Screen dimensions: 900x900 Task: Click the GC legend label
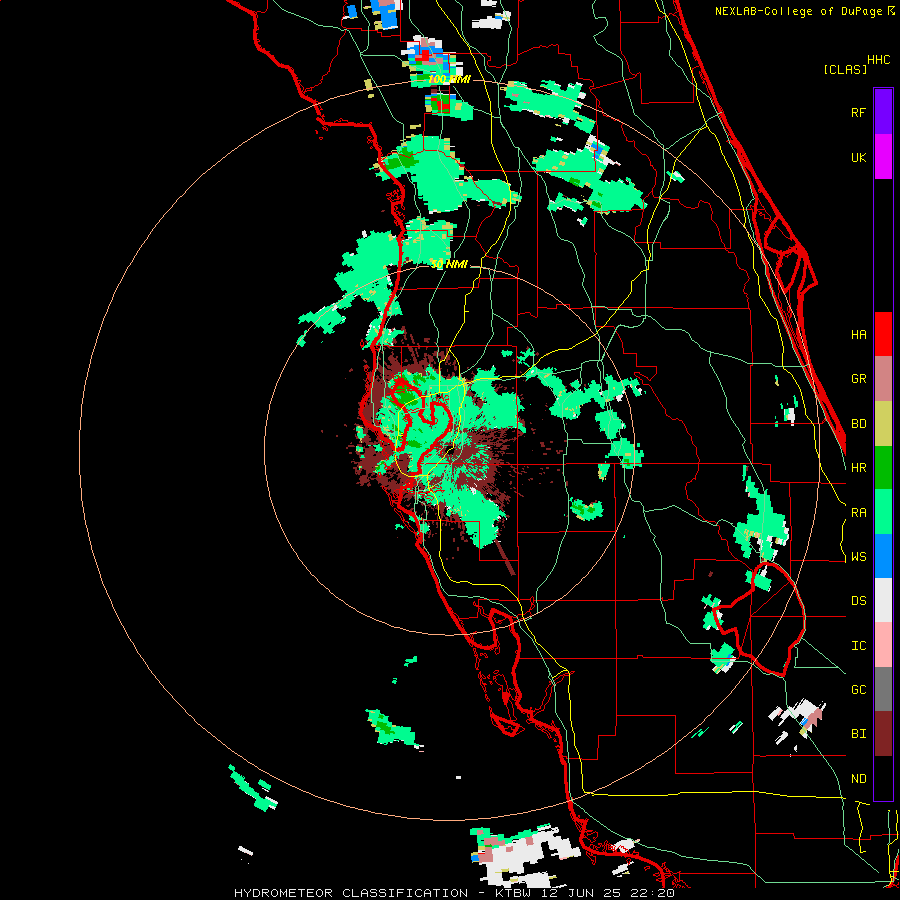pyautogui.click(x=859, y=690)
